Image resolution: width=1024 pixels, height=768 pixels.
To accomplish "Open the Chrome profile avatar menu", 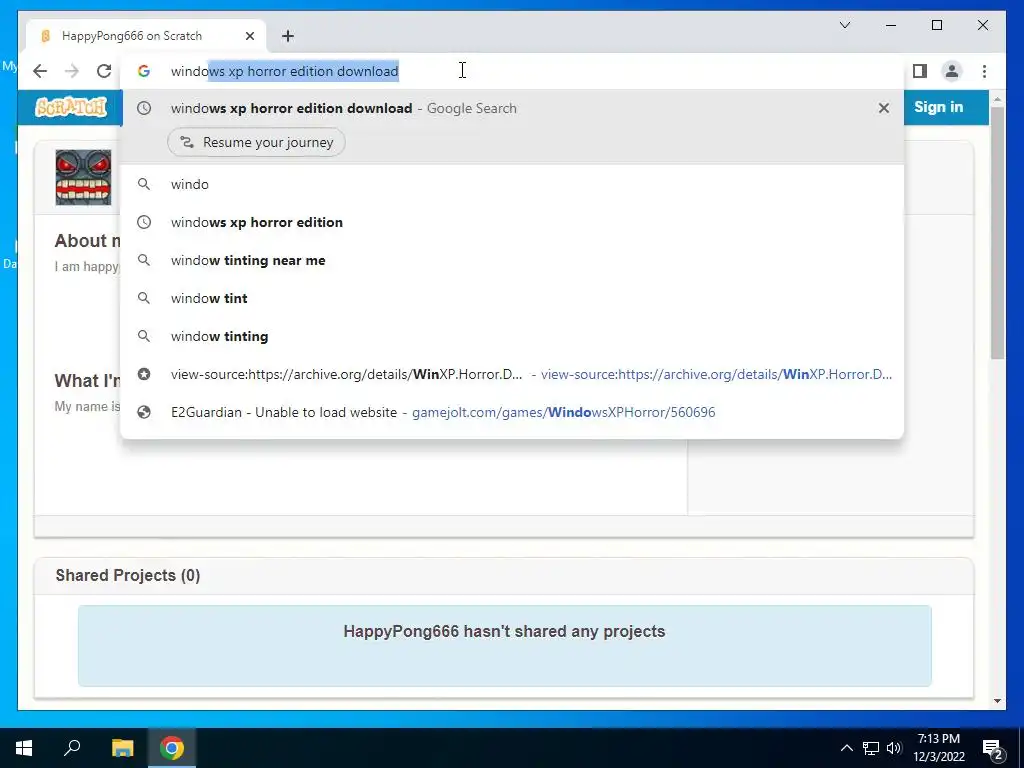I will (952, 71).
